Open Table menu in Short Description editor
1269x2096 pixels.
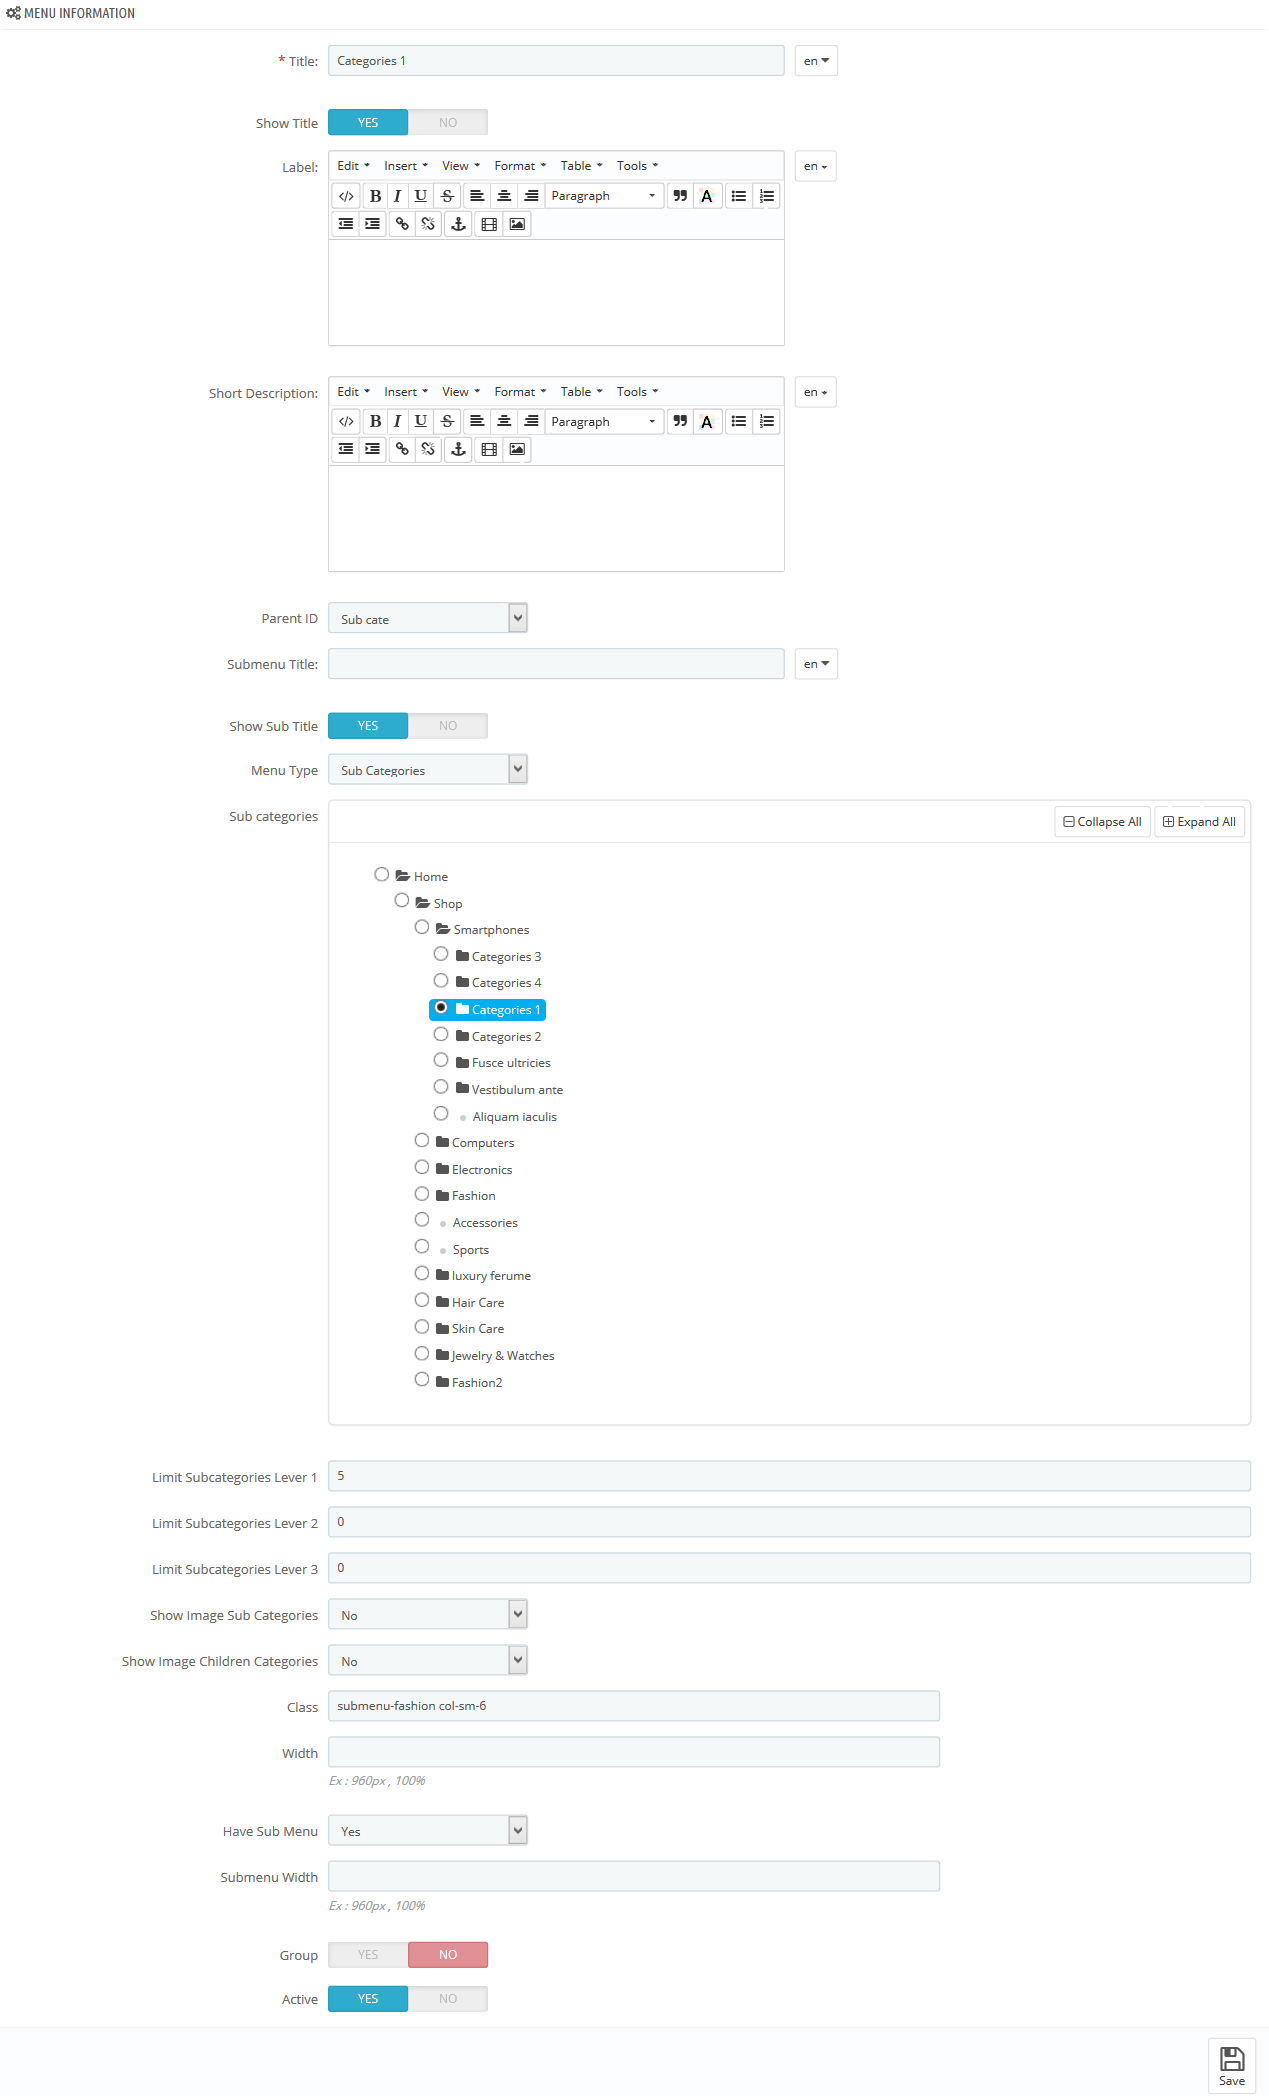point(581,392)
